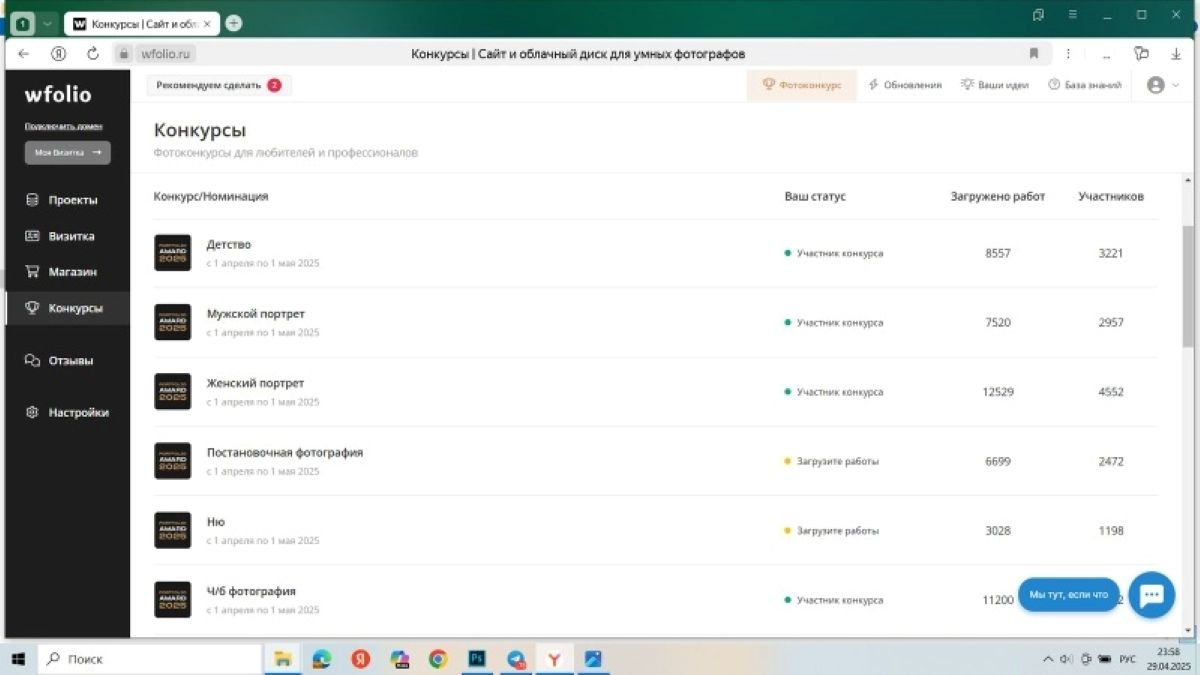This screenshot has height=675, width=1200.
Task: Click the wfolio logo
Action: (x=58, y=95)
